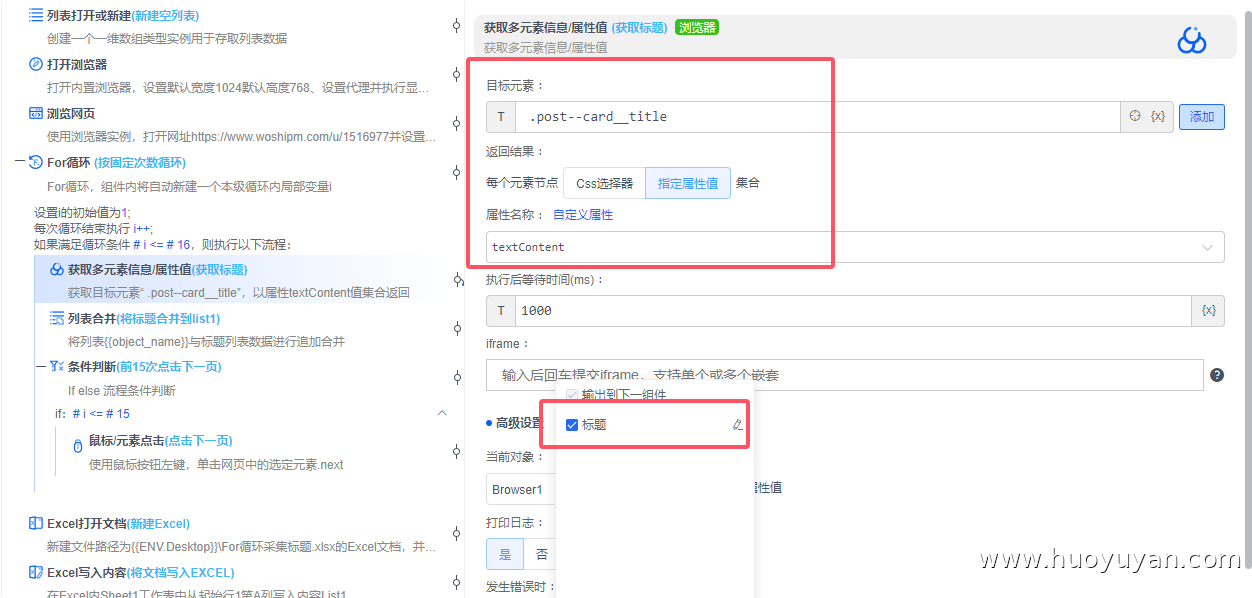Click the list icon of 列表打开或新建 step

(x=36, y=15)
